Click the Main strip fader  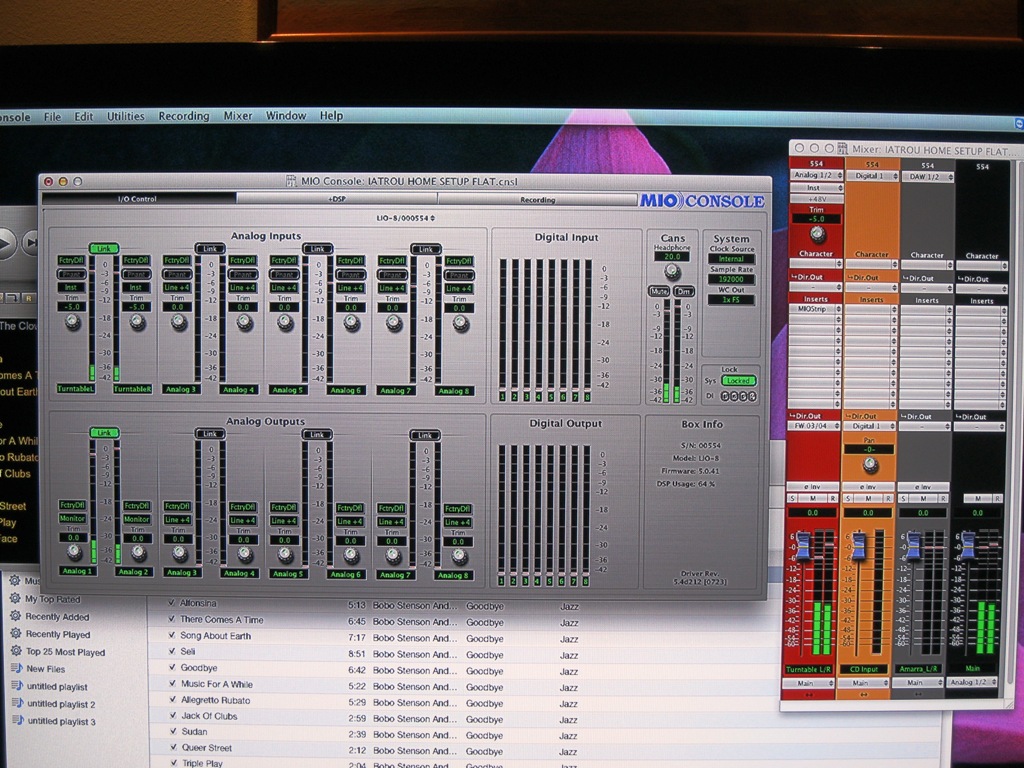pyautogui.click(x=968, y=545)
